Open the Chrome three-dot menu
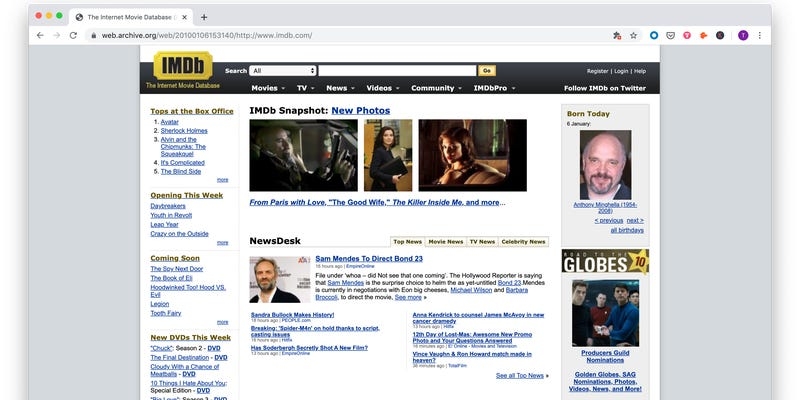 pos(760,35)
